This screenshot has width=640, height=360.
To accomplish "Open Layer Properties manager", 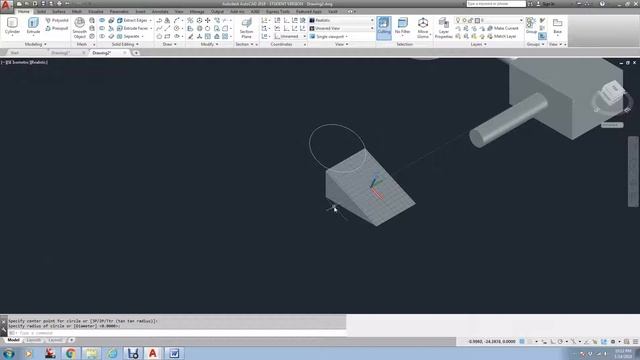I will [x=444, y=28].
